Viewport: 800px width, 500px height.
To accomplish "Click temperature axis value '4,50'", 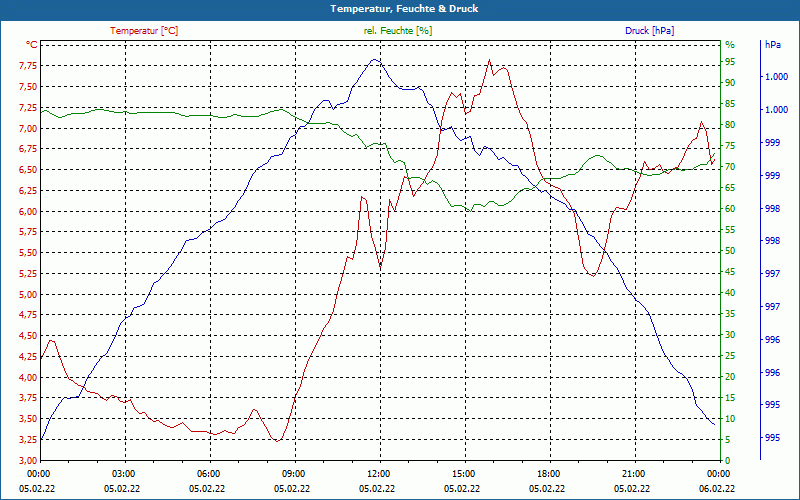I will click(x=28, y=336).
